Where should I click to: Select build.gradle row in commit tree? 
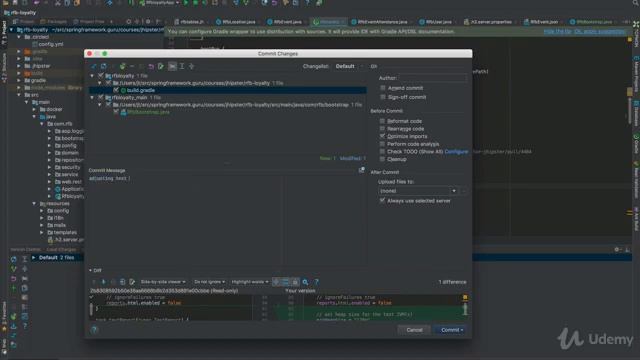(x=228, y=90)
